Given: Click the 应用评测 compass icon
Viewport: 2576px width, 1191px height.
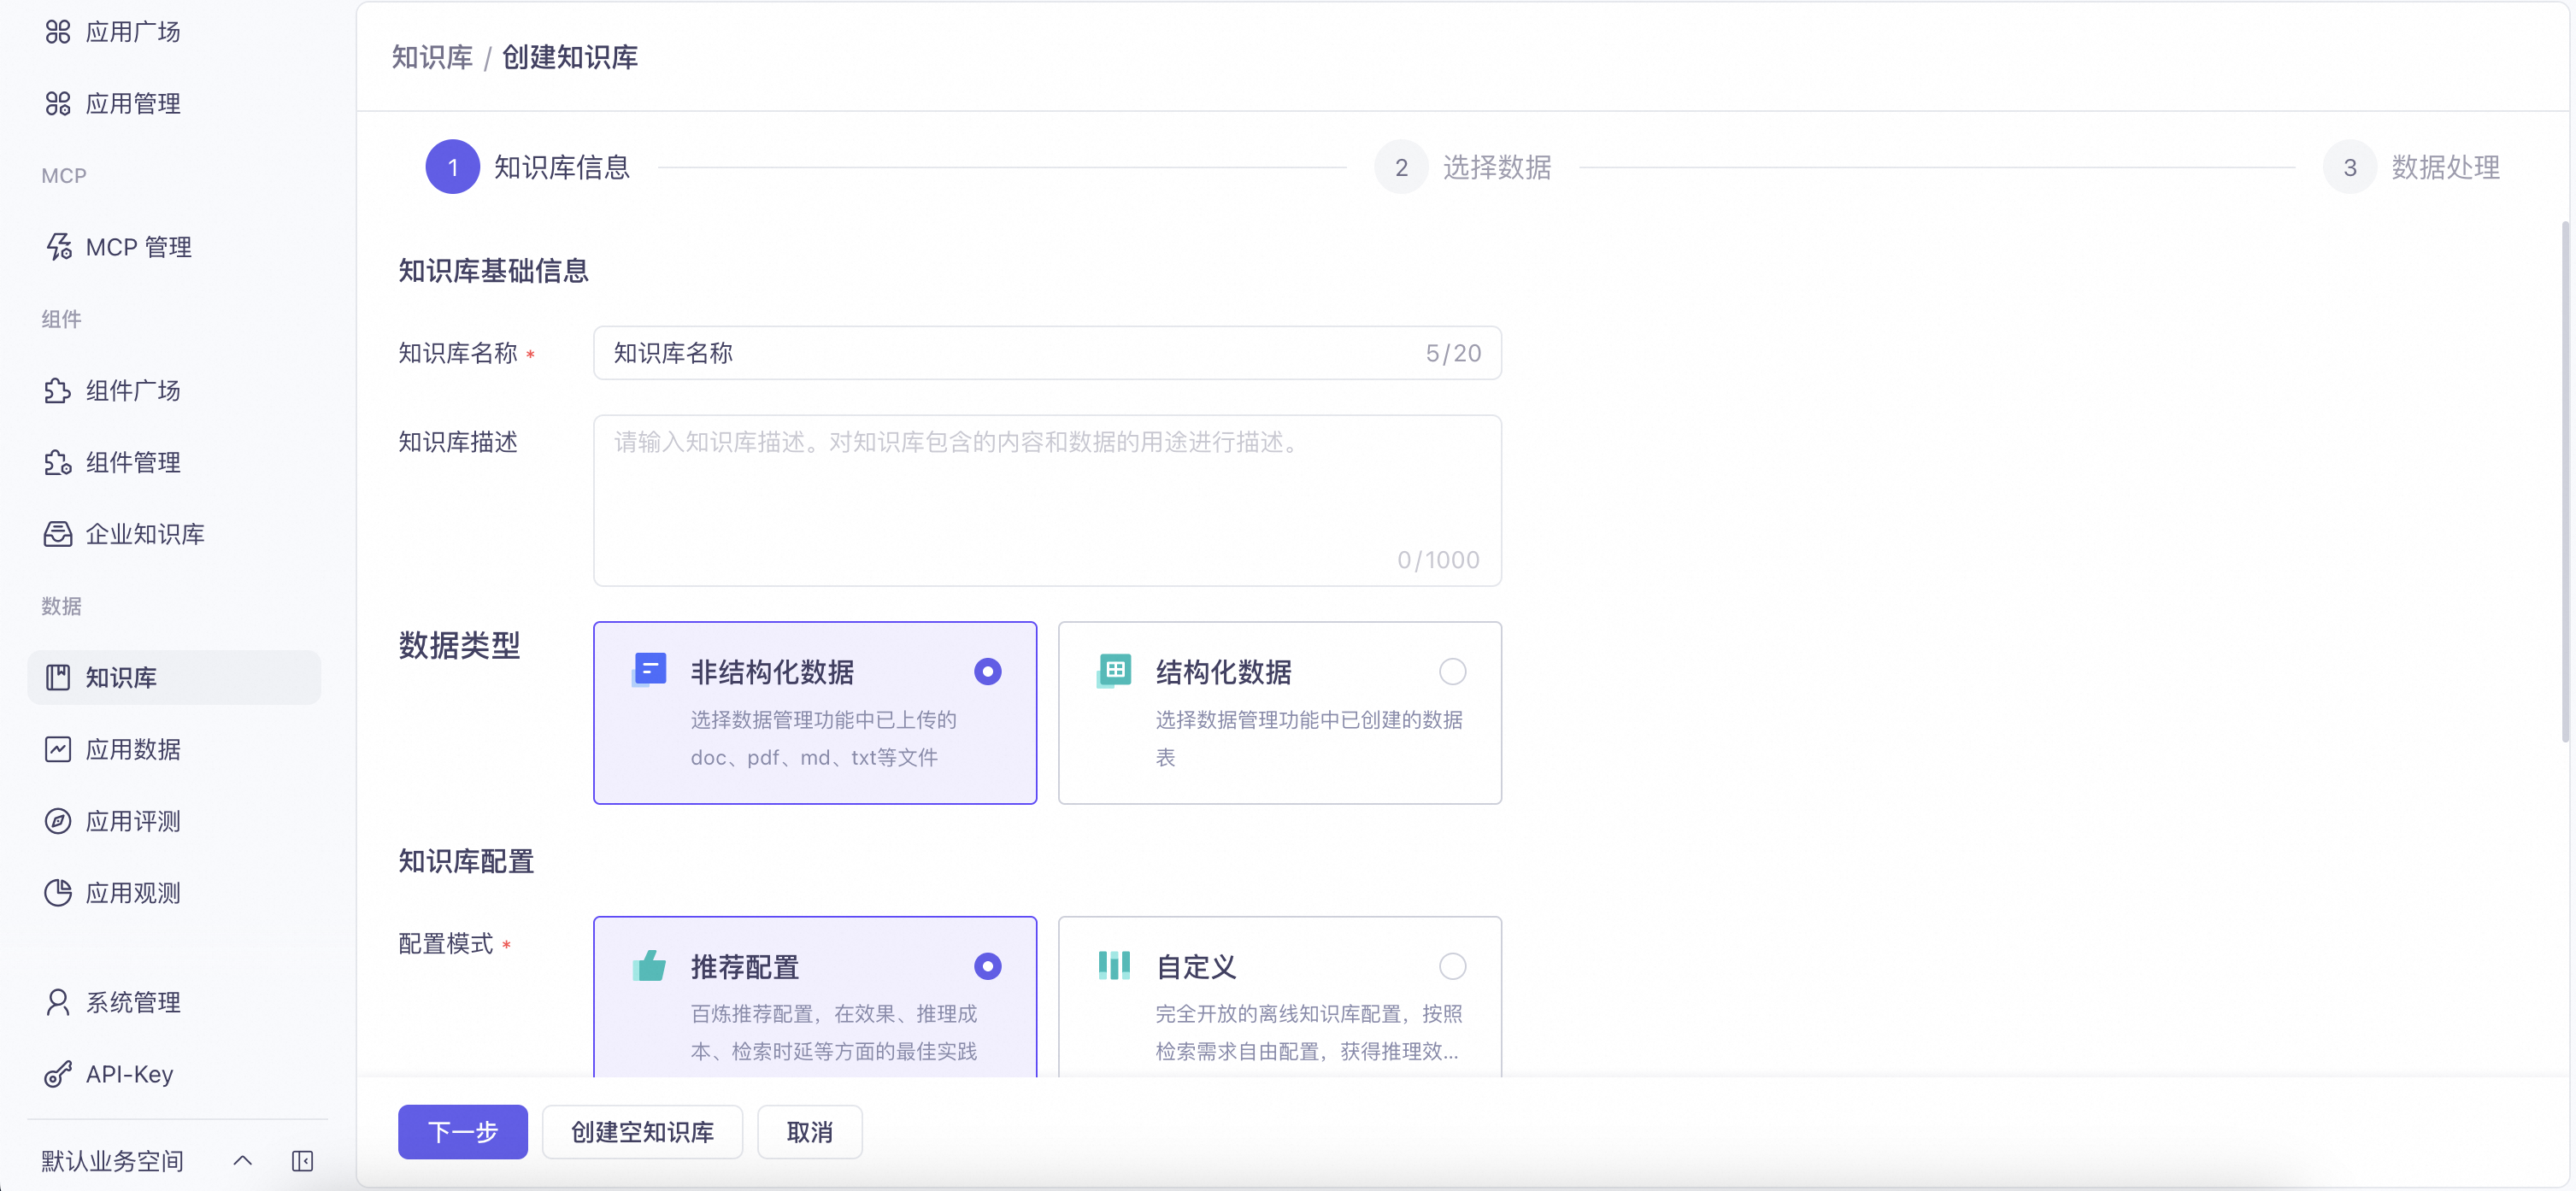Looking at the screenshot, I should pos(58,821).
